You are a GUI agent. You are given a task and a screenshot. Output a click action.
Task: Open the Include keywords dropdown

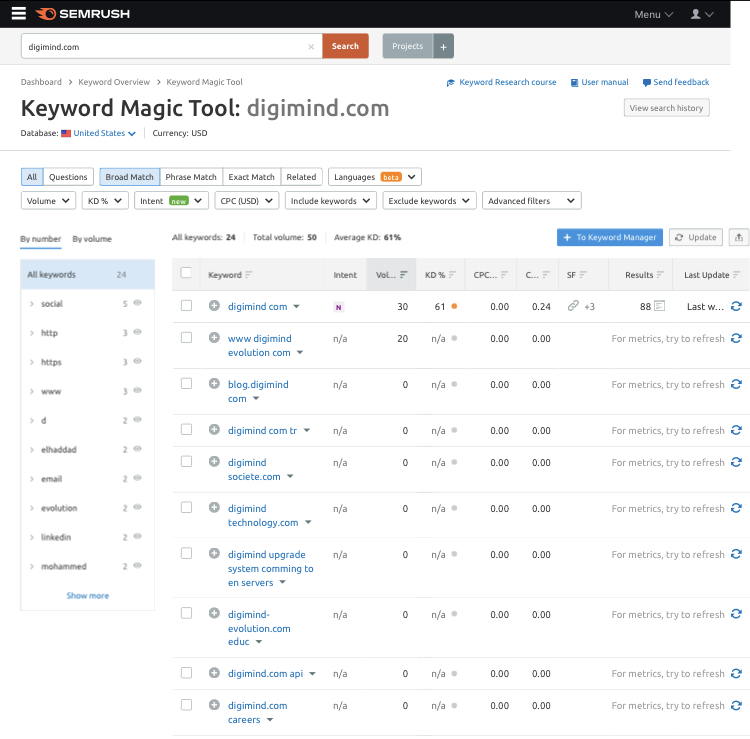331,201
